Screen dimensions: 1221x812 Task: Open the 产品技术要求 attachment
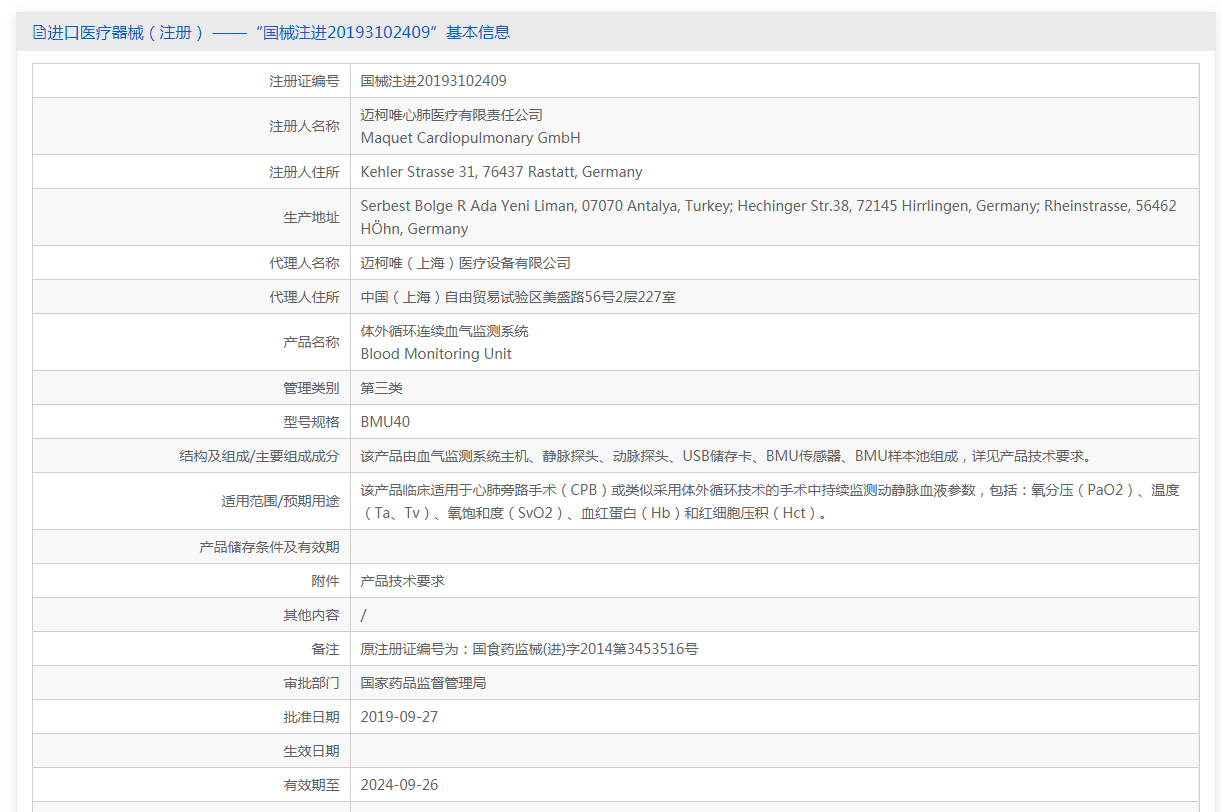(402, 581)
